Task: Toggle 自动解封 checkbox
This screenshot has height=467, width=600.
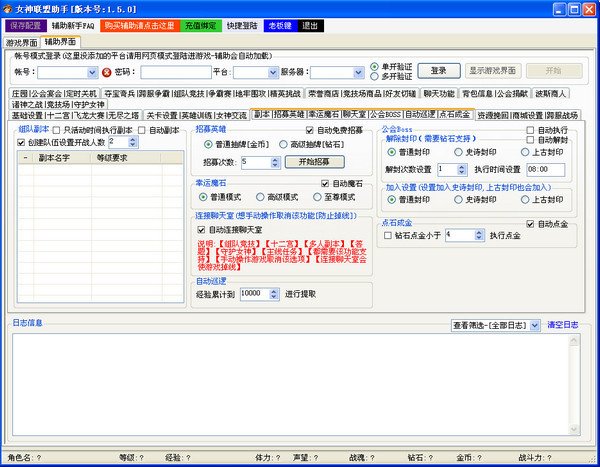Action: (530, 140)
